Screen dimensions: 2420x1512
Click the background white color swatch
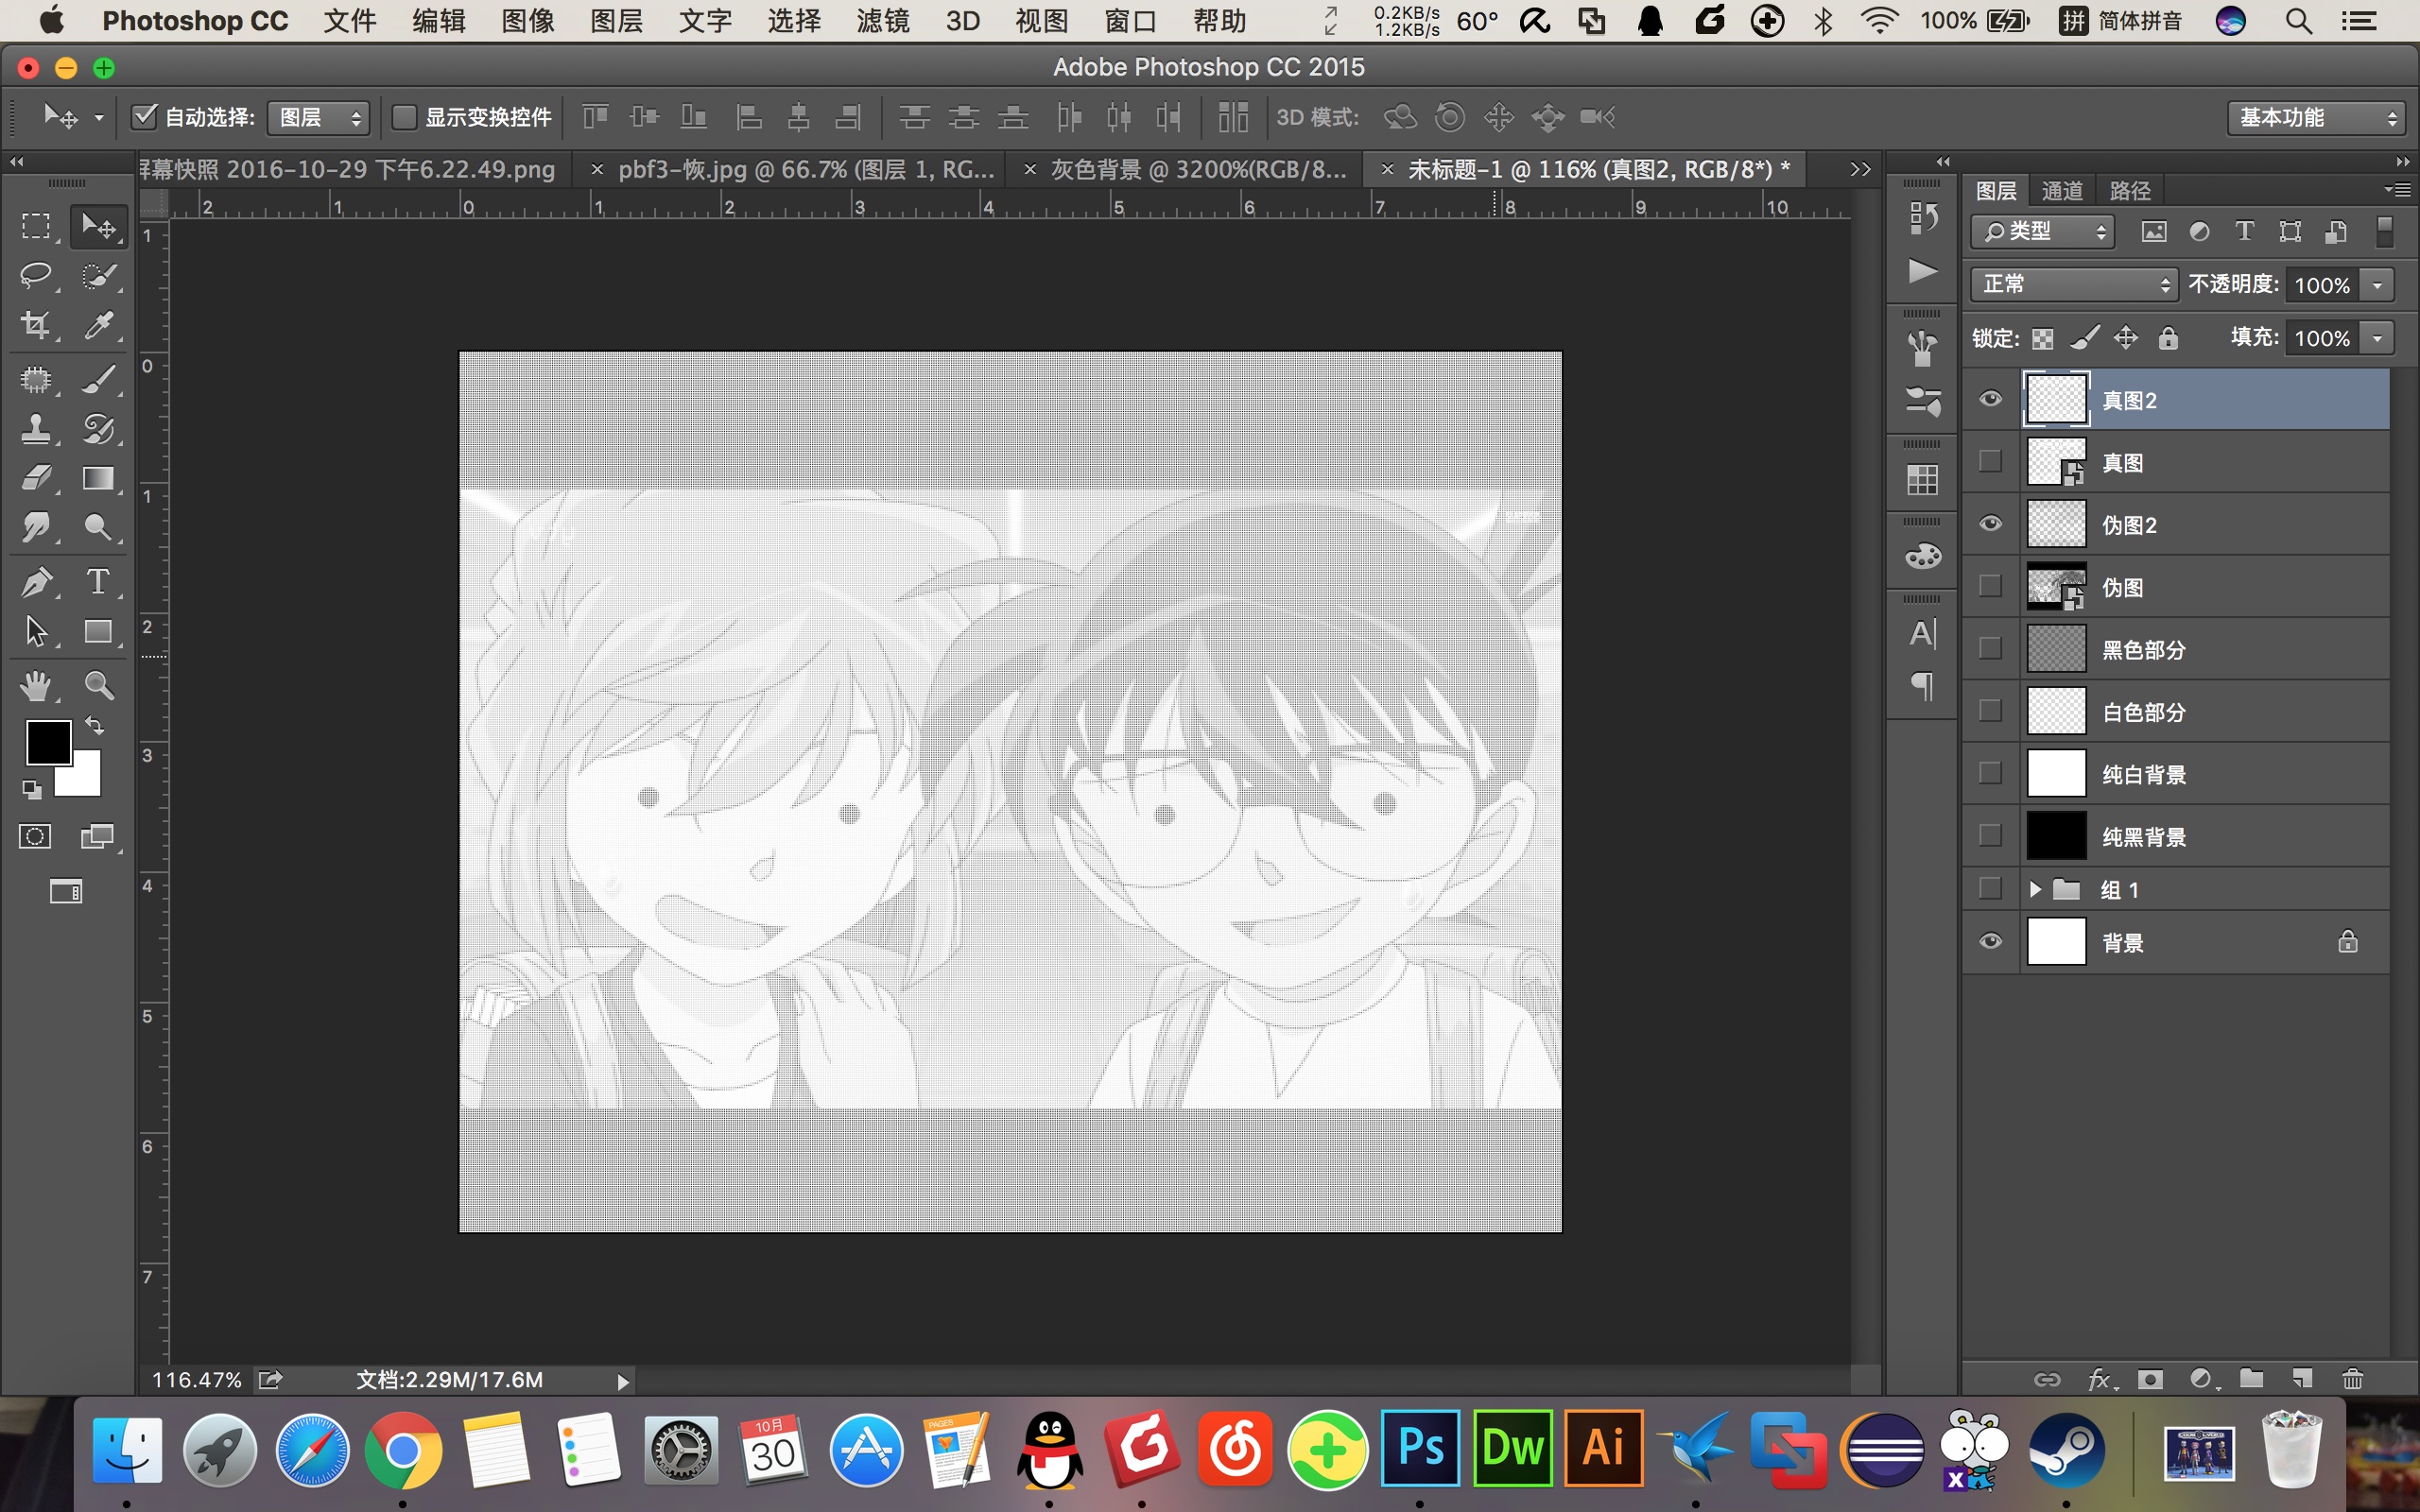coord(84,780)
